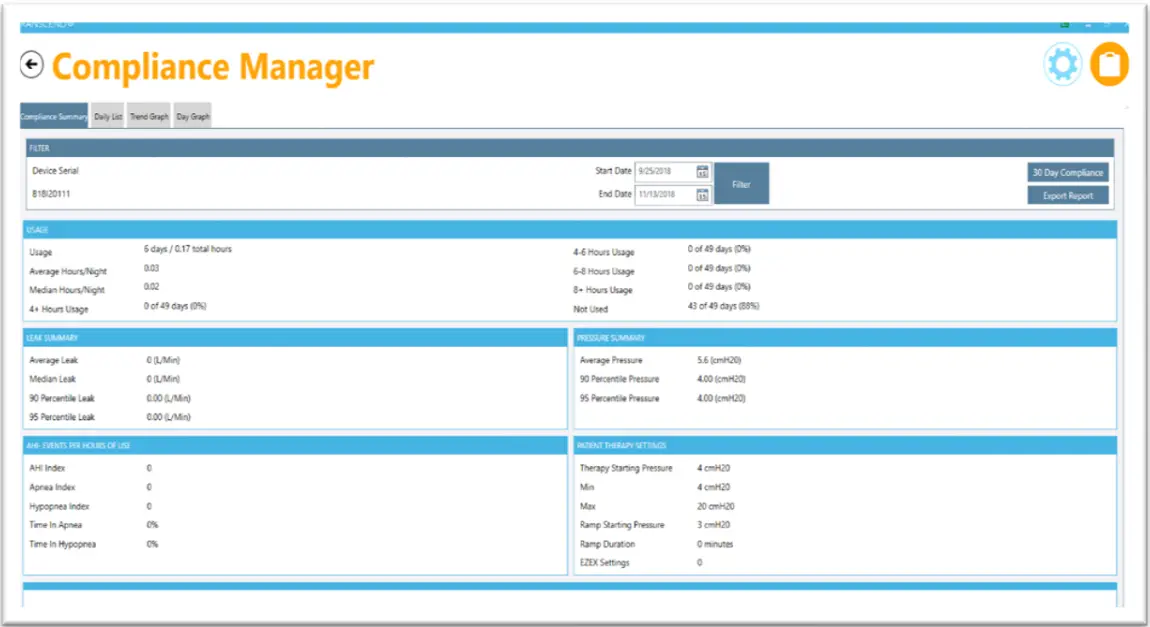This screenshot has height=627, width=1150.
Task: Open the End Date calendar picker
Action: pyautogui.click(x=702, y=195)
